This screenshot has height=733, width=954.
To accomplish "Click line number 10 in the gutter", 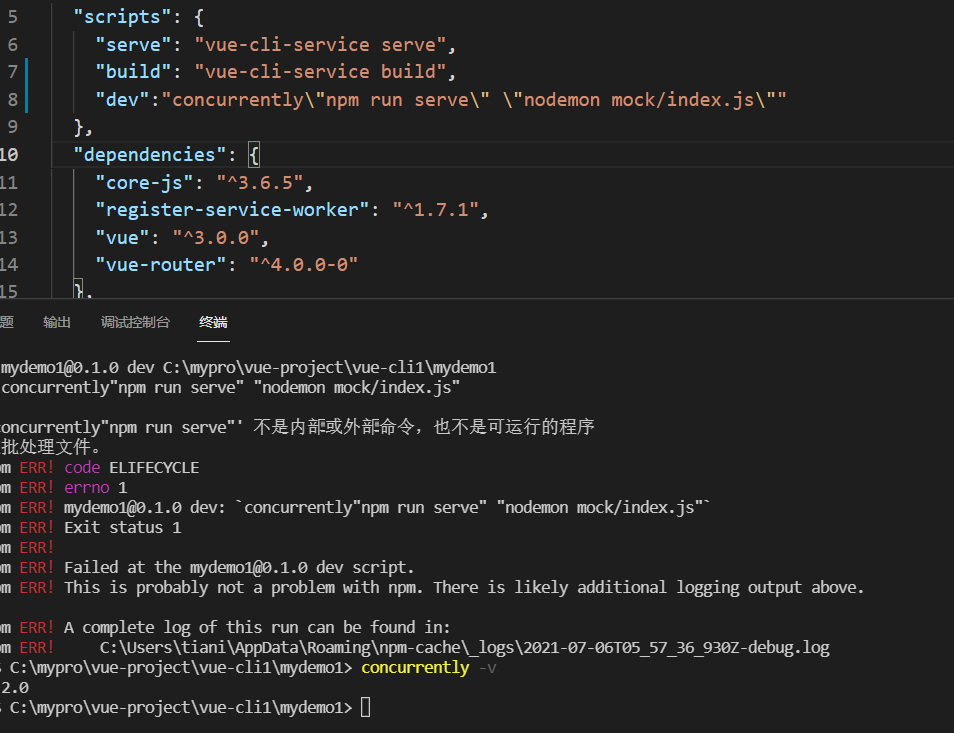I will tap(9, 155).
